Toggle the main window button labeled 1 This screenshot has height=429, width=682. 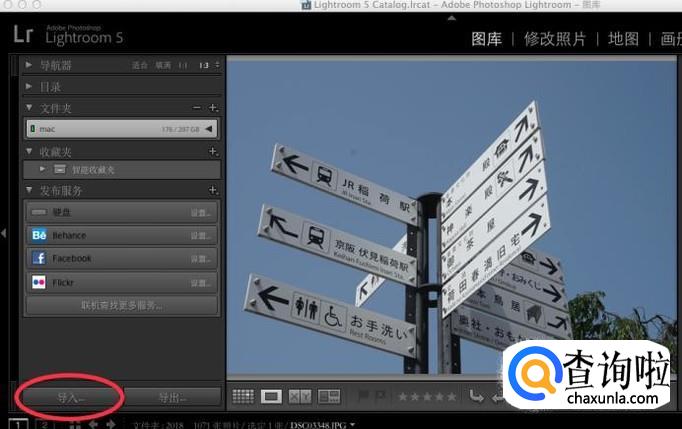click(x=19, y=424)
